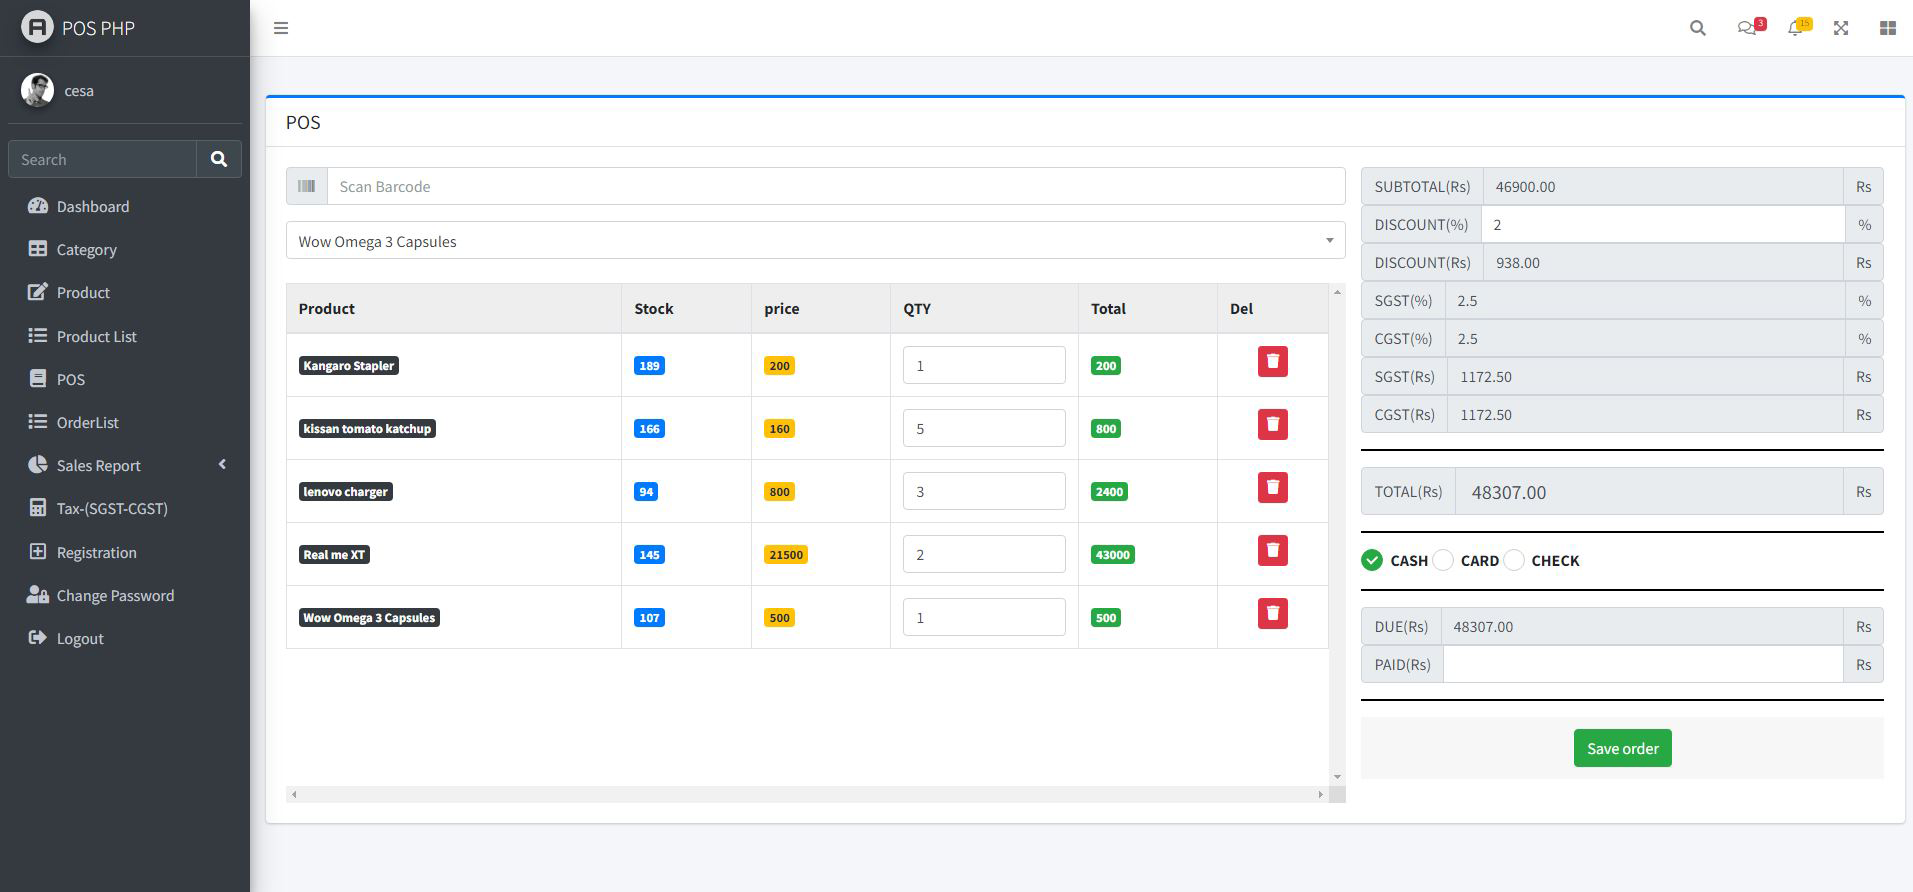This screenshot has width=1913, height=892.
Task: Open the Dashboard menu item
Action: 92,206
